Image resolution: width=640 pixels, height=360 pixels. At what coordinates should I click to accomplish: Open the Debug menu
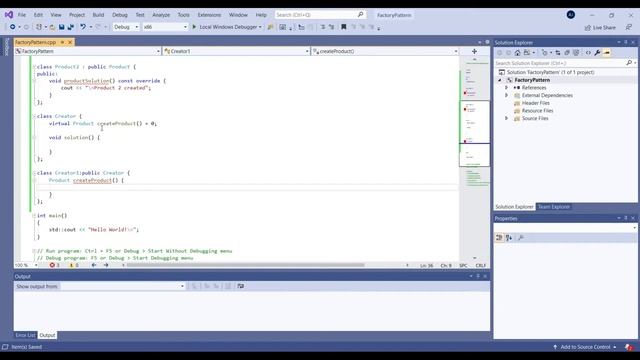(x=120, y=15)
